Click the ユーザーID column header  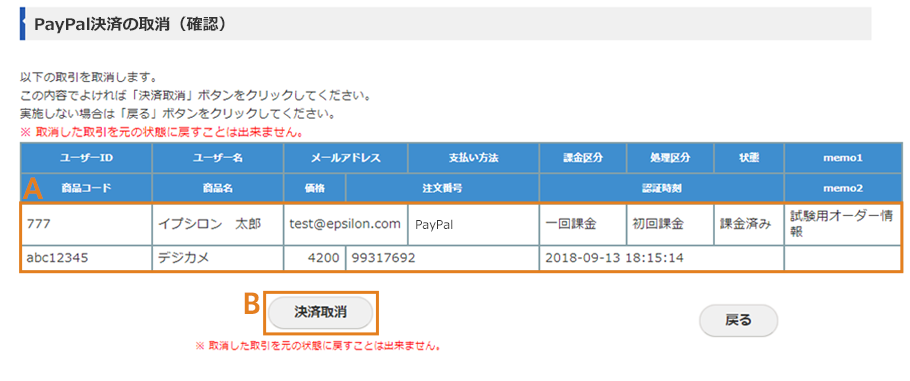[86, 157]
